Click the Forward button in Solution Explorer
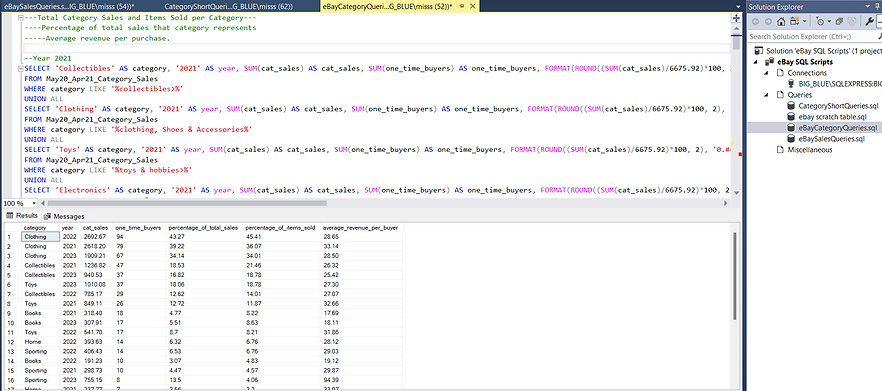This screenshot has height=391, width=882. coord(768,21)
